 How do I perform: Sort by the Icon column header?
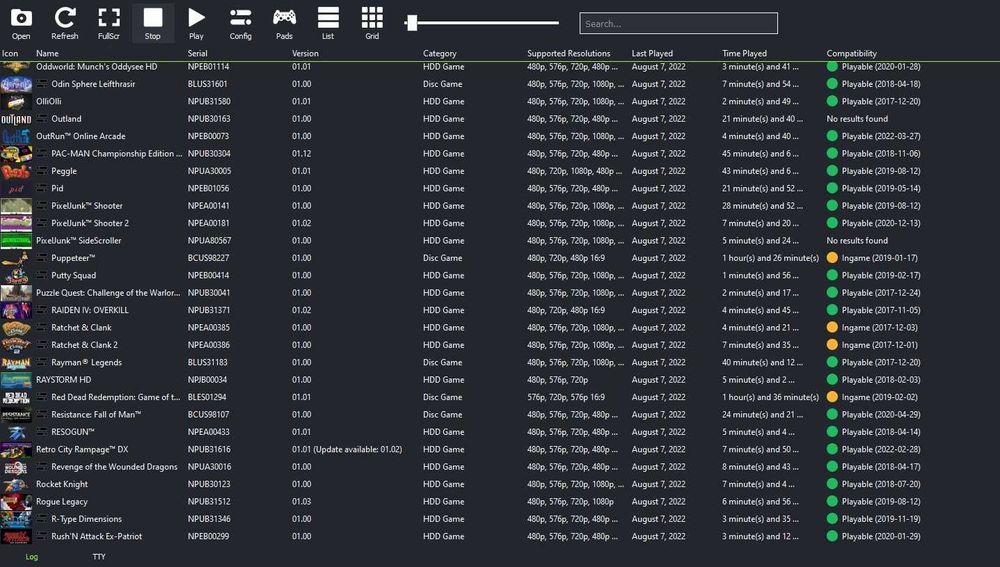(x=10, y=54)
